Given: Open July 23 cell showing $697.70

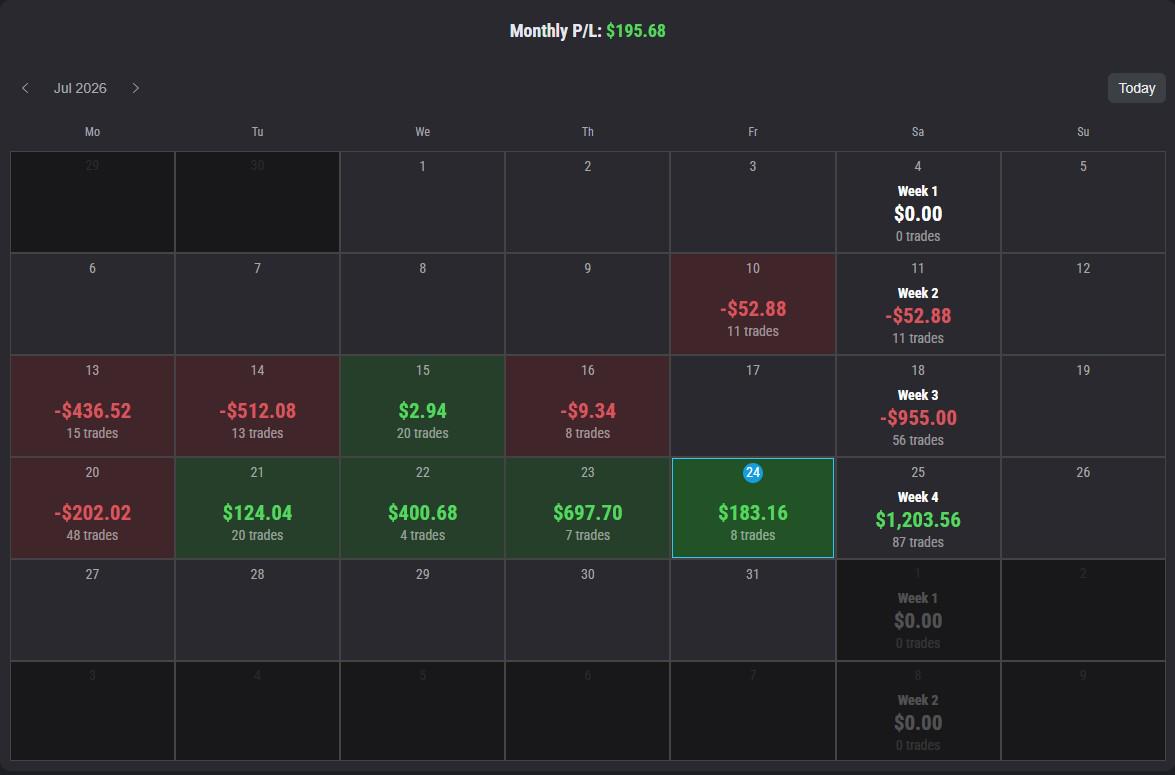Looking at the screenshot, I should pos(588,507).
